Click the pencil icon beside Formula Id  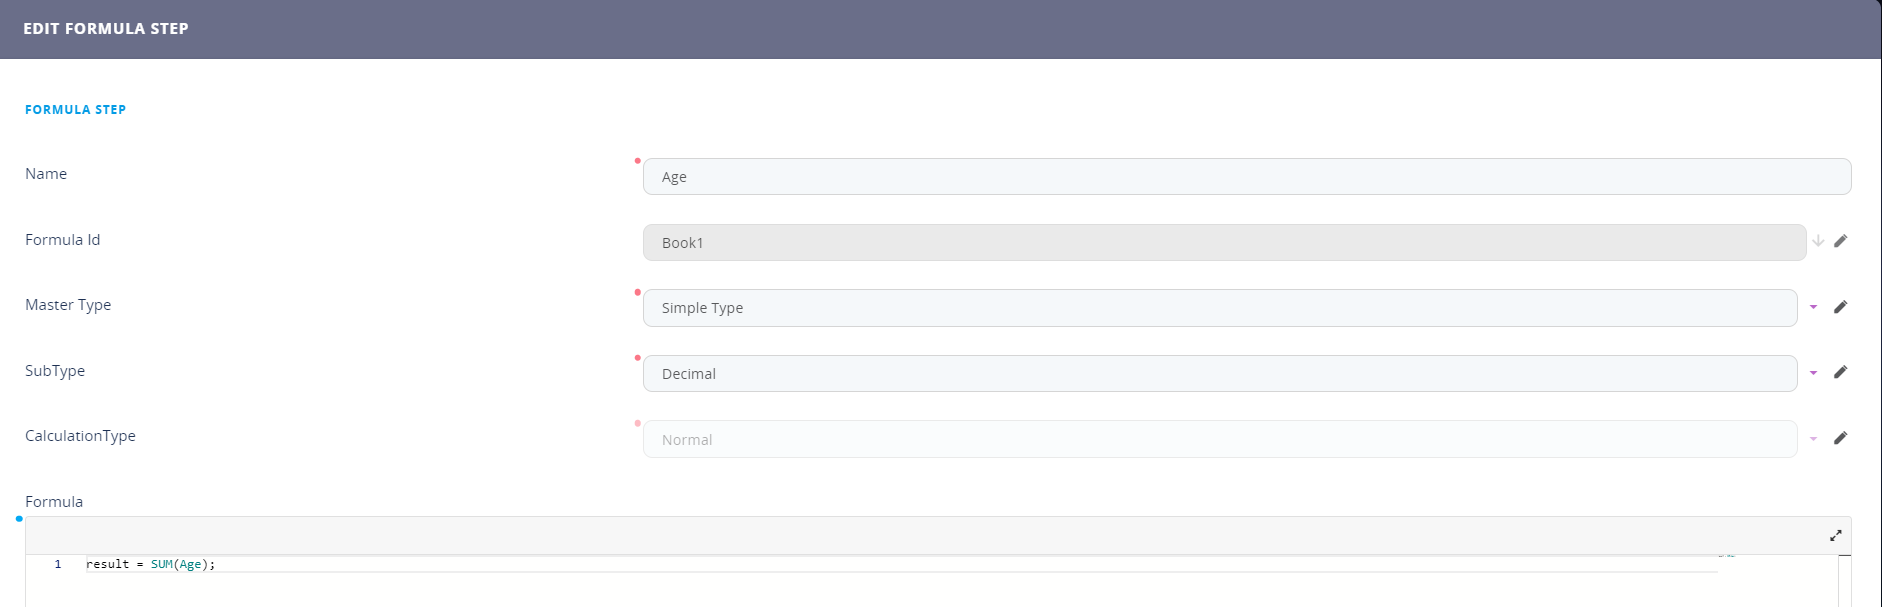click(x=1840, y=241)
